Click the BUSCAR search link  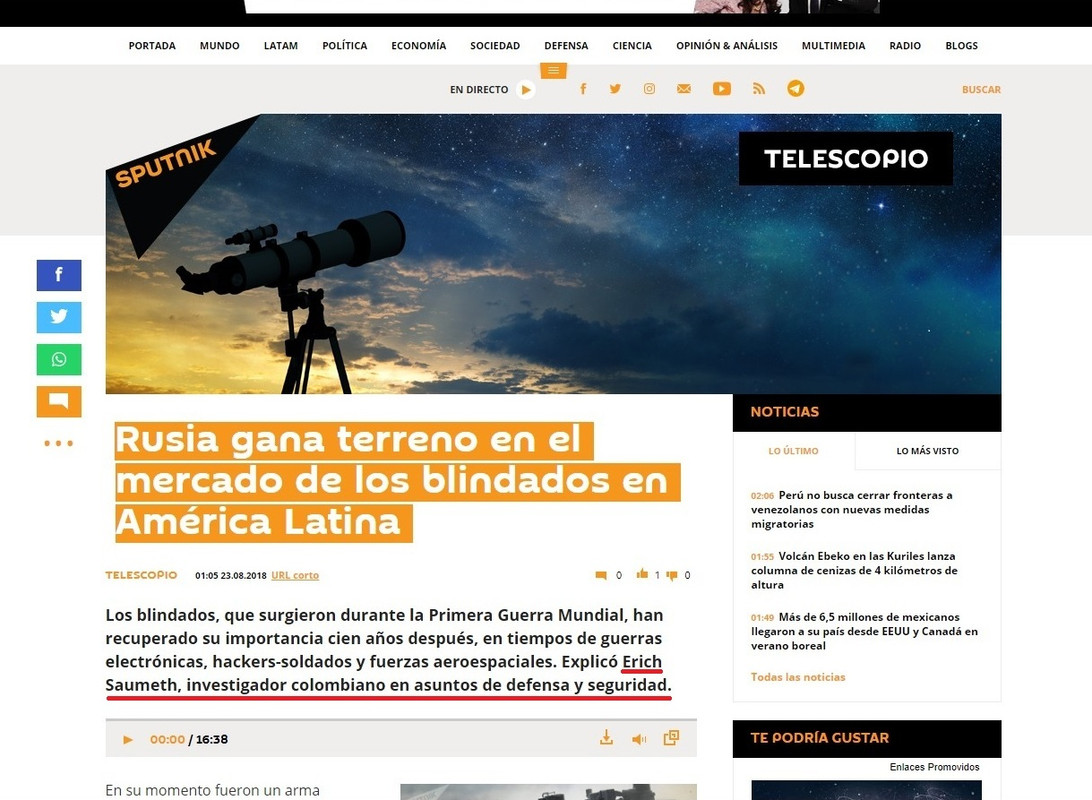tap(981, 89)
